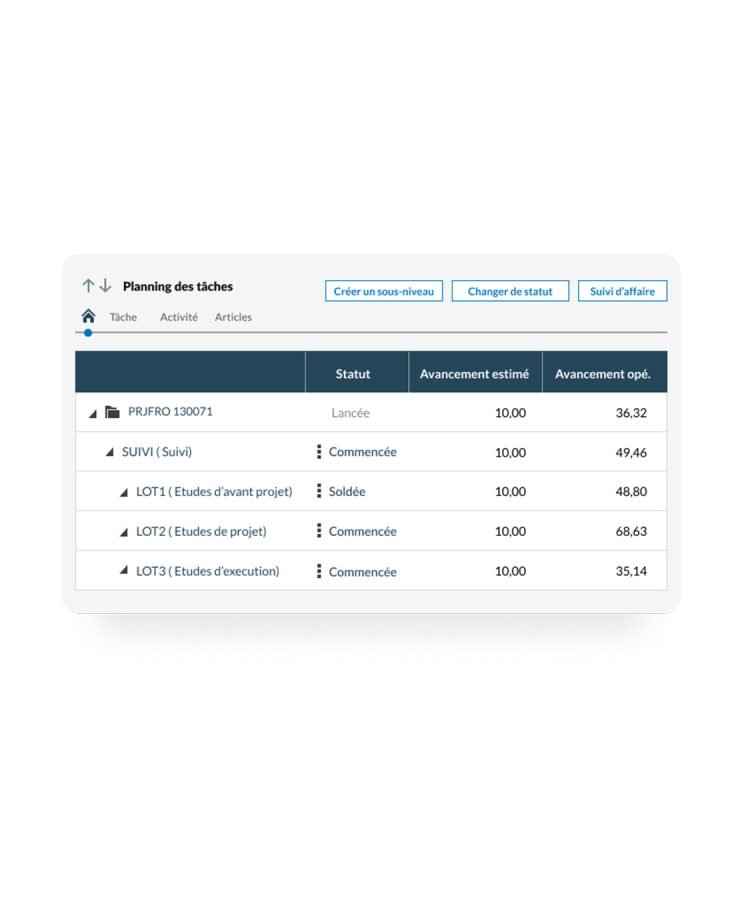Viewport: 740px width, 920px height.
Task: Click the Commencée status of SUIVI row
Action: pyautogui.click(x=363, y=452)
